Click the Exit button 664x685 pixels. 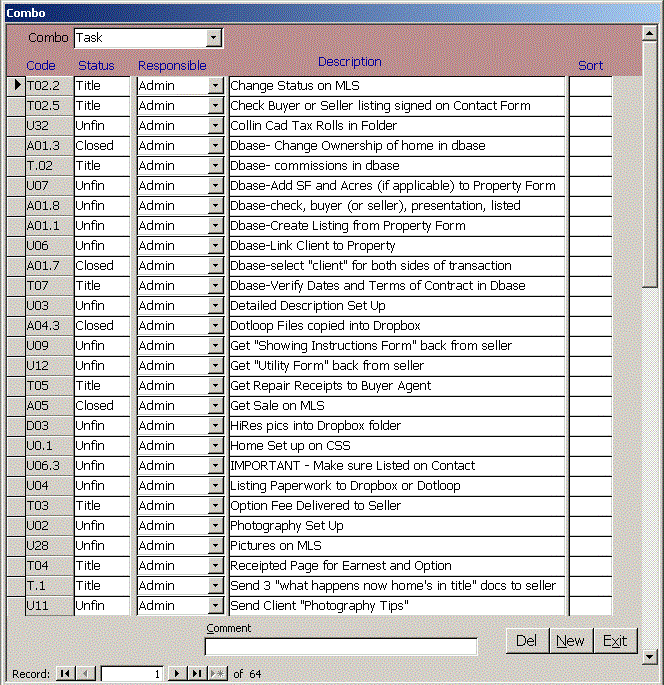click(x=615, y=641)
